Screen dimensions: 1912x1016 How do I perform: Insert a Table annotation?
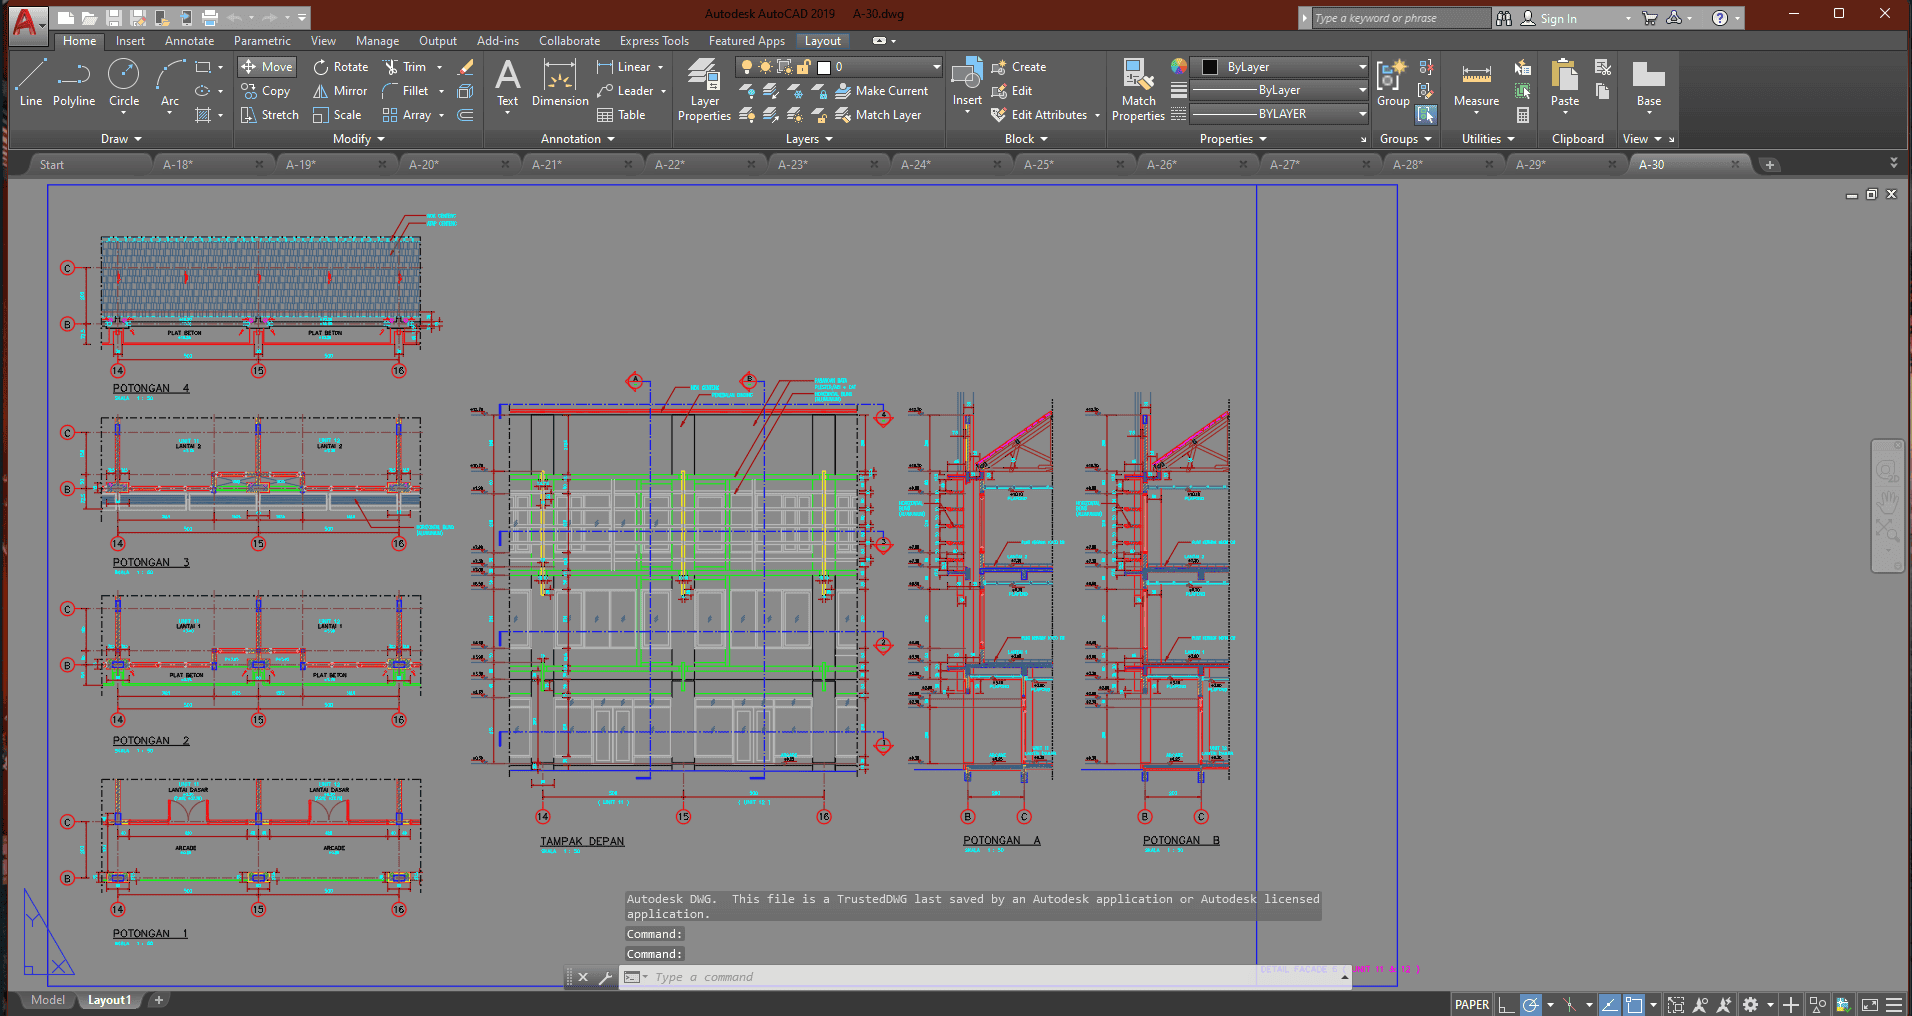coord(621,115)
